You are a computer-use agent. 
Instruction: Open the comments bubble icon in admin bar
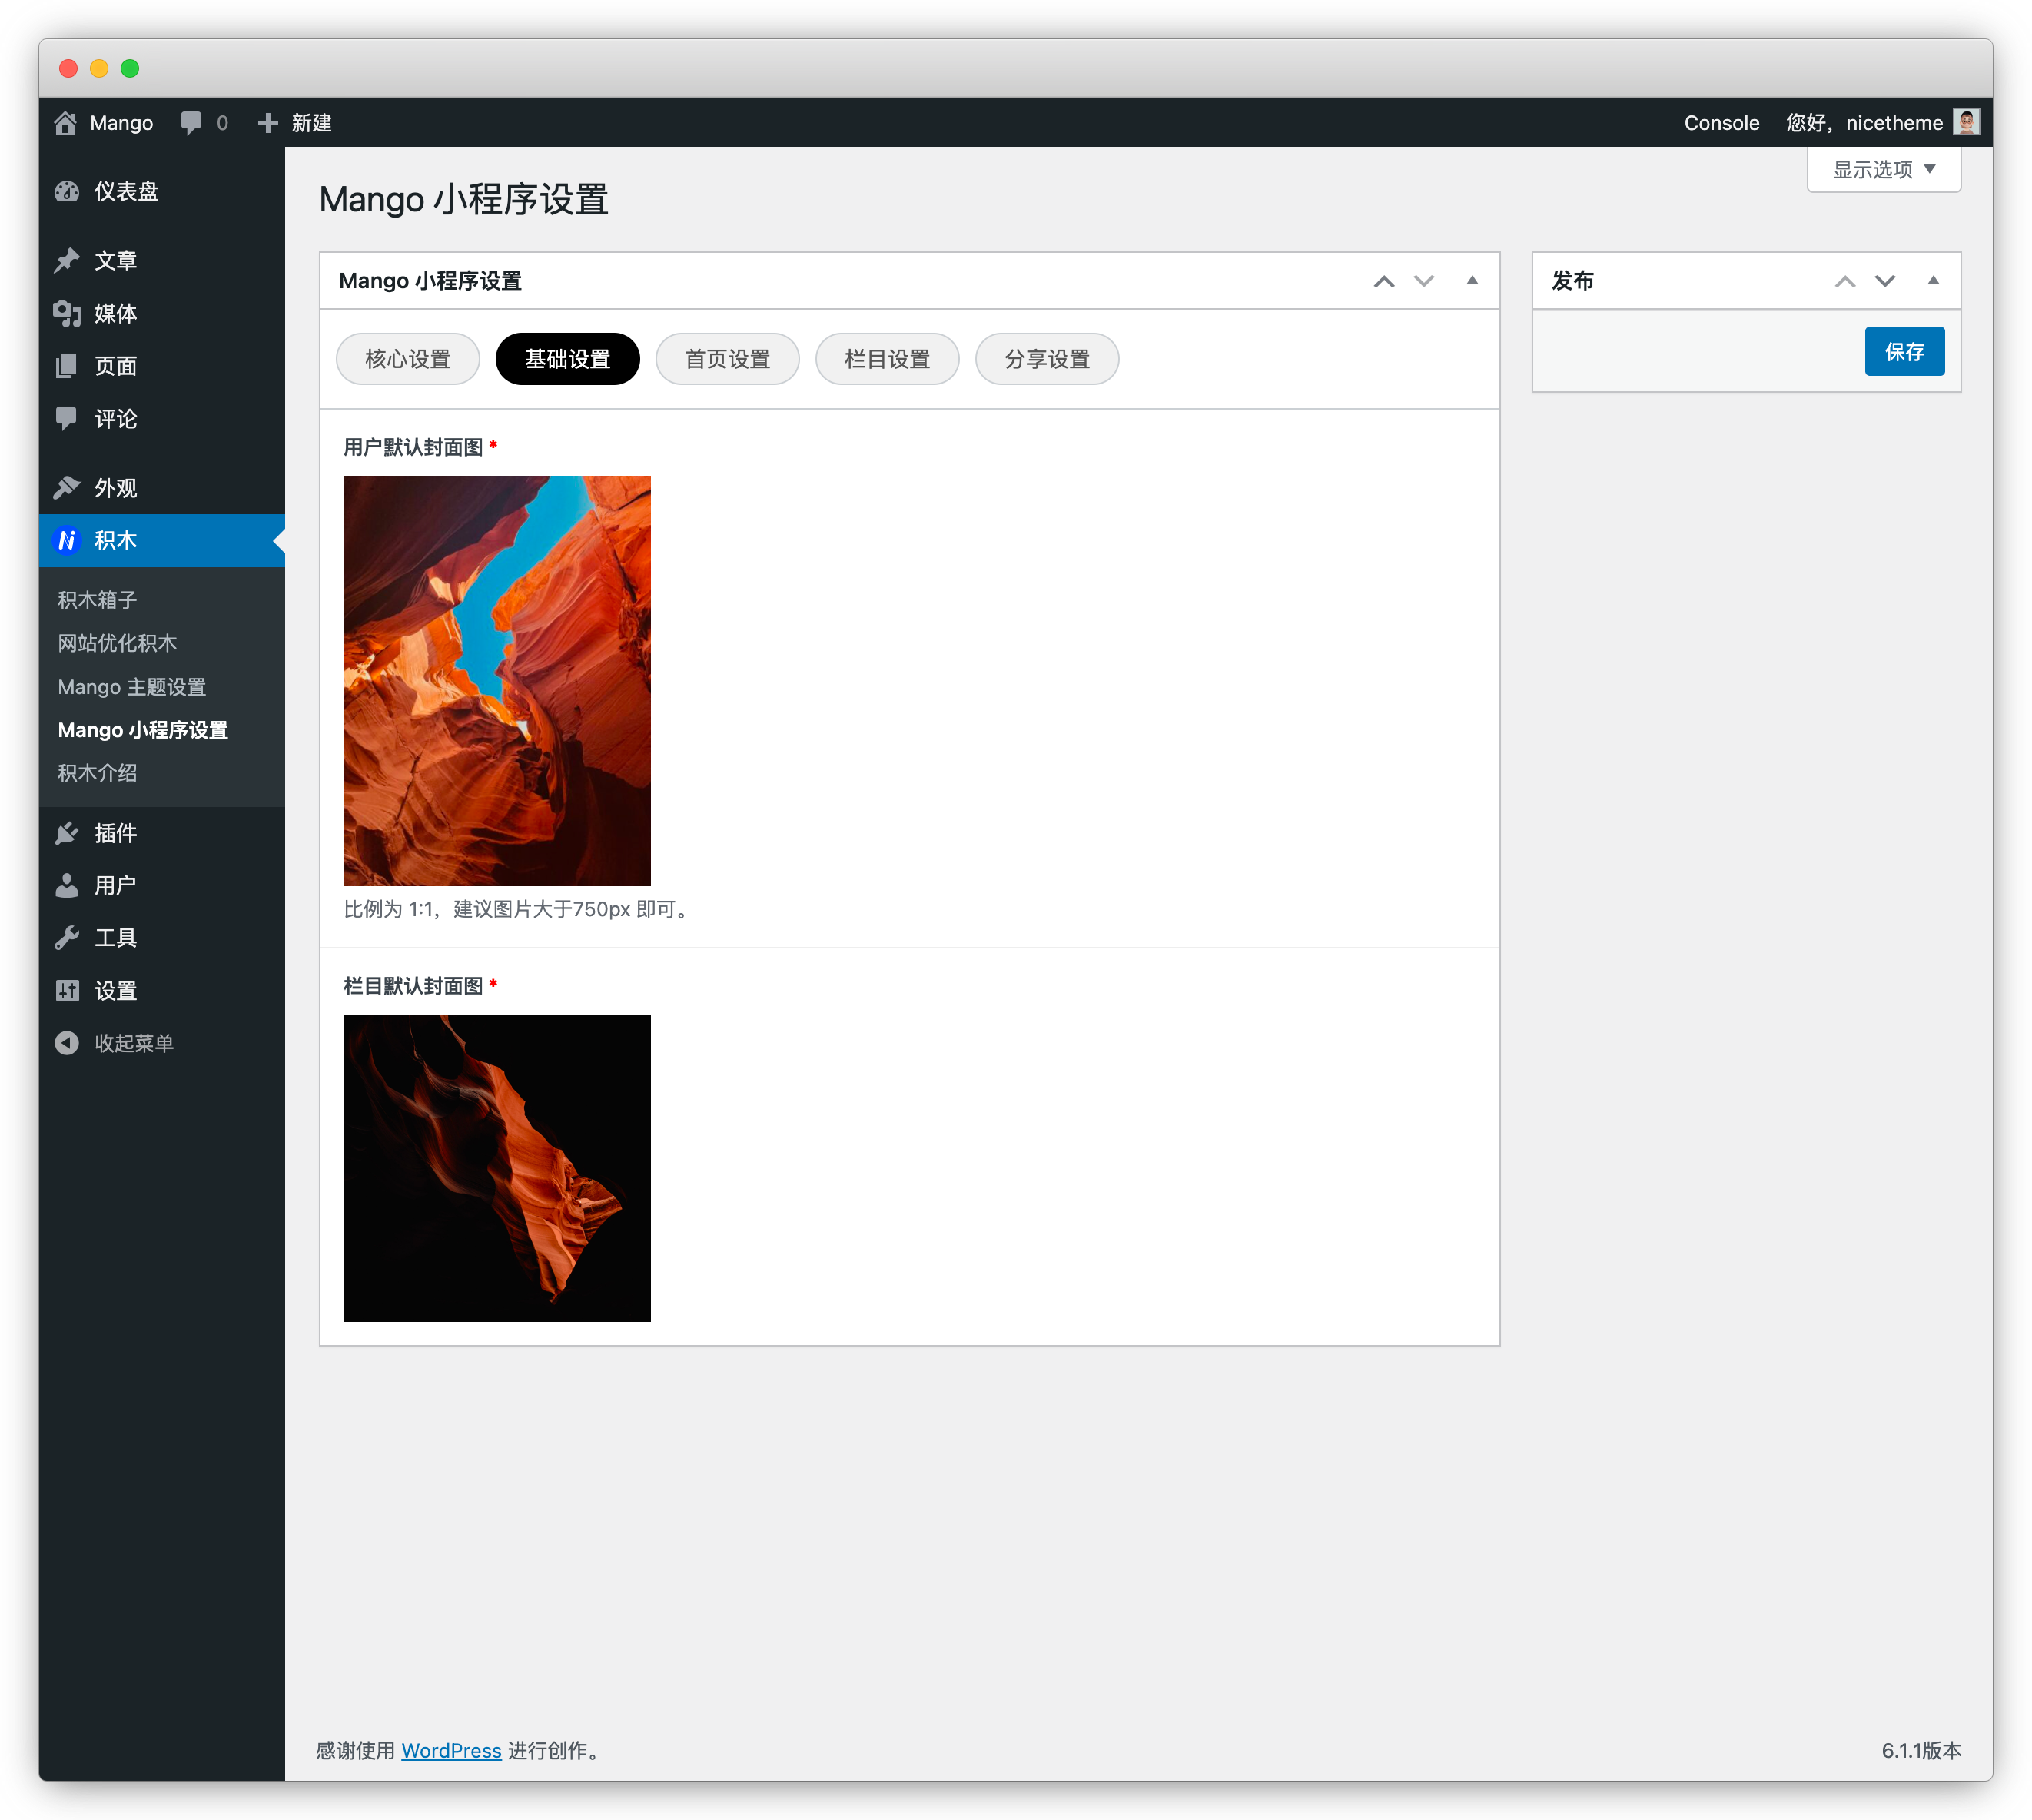pyautogui.click(x=191, y=122)
